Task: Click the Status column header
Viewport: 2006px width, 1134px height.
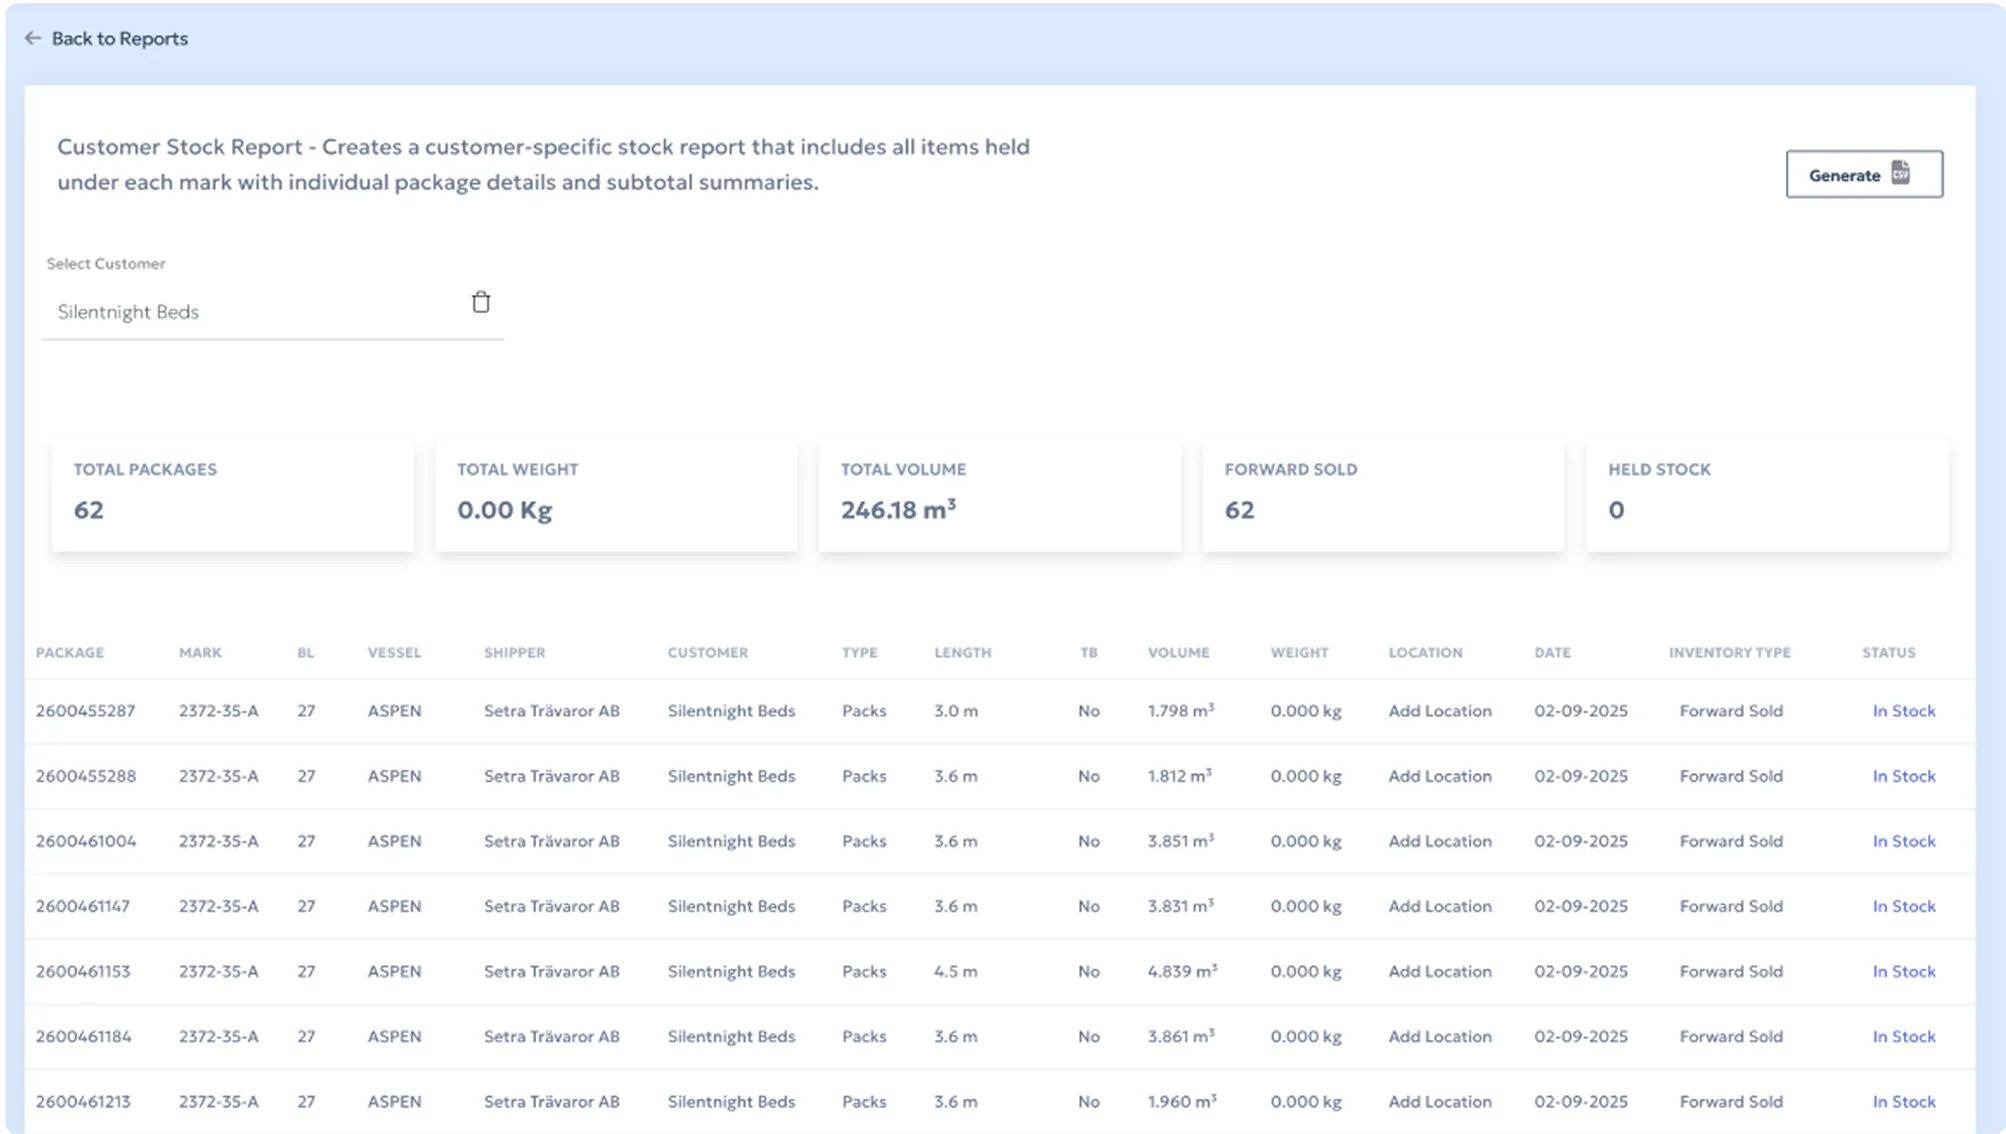Action: click(1888, 652)
